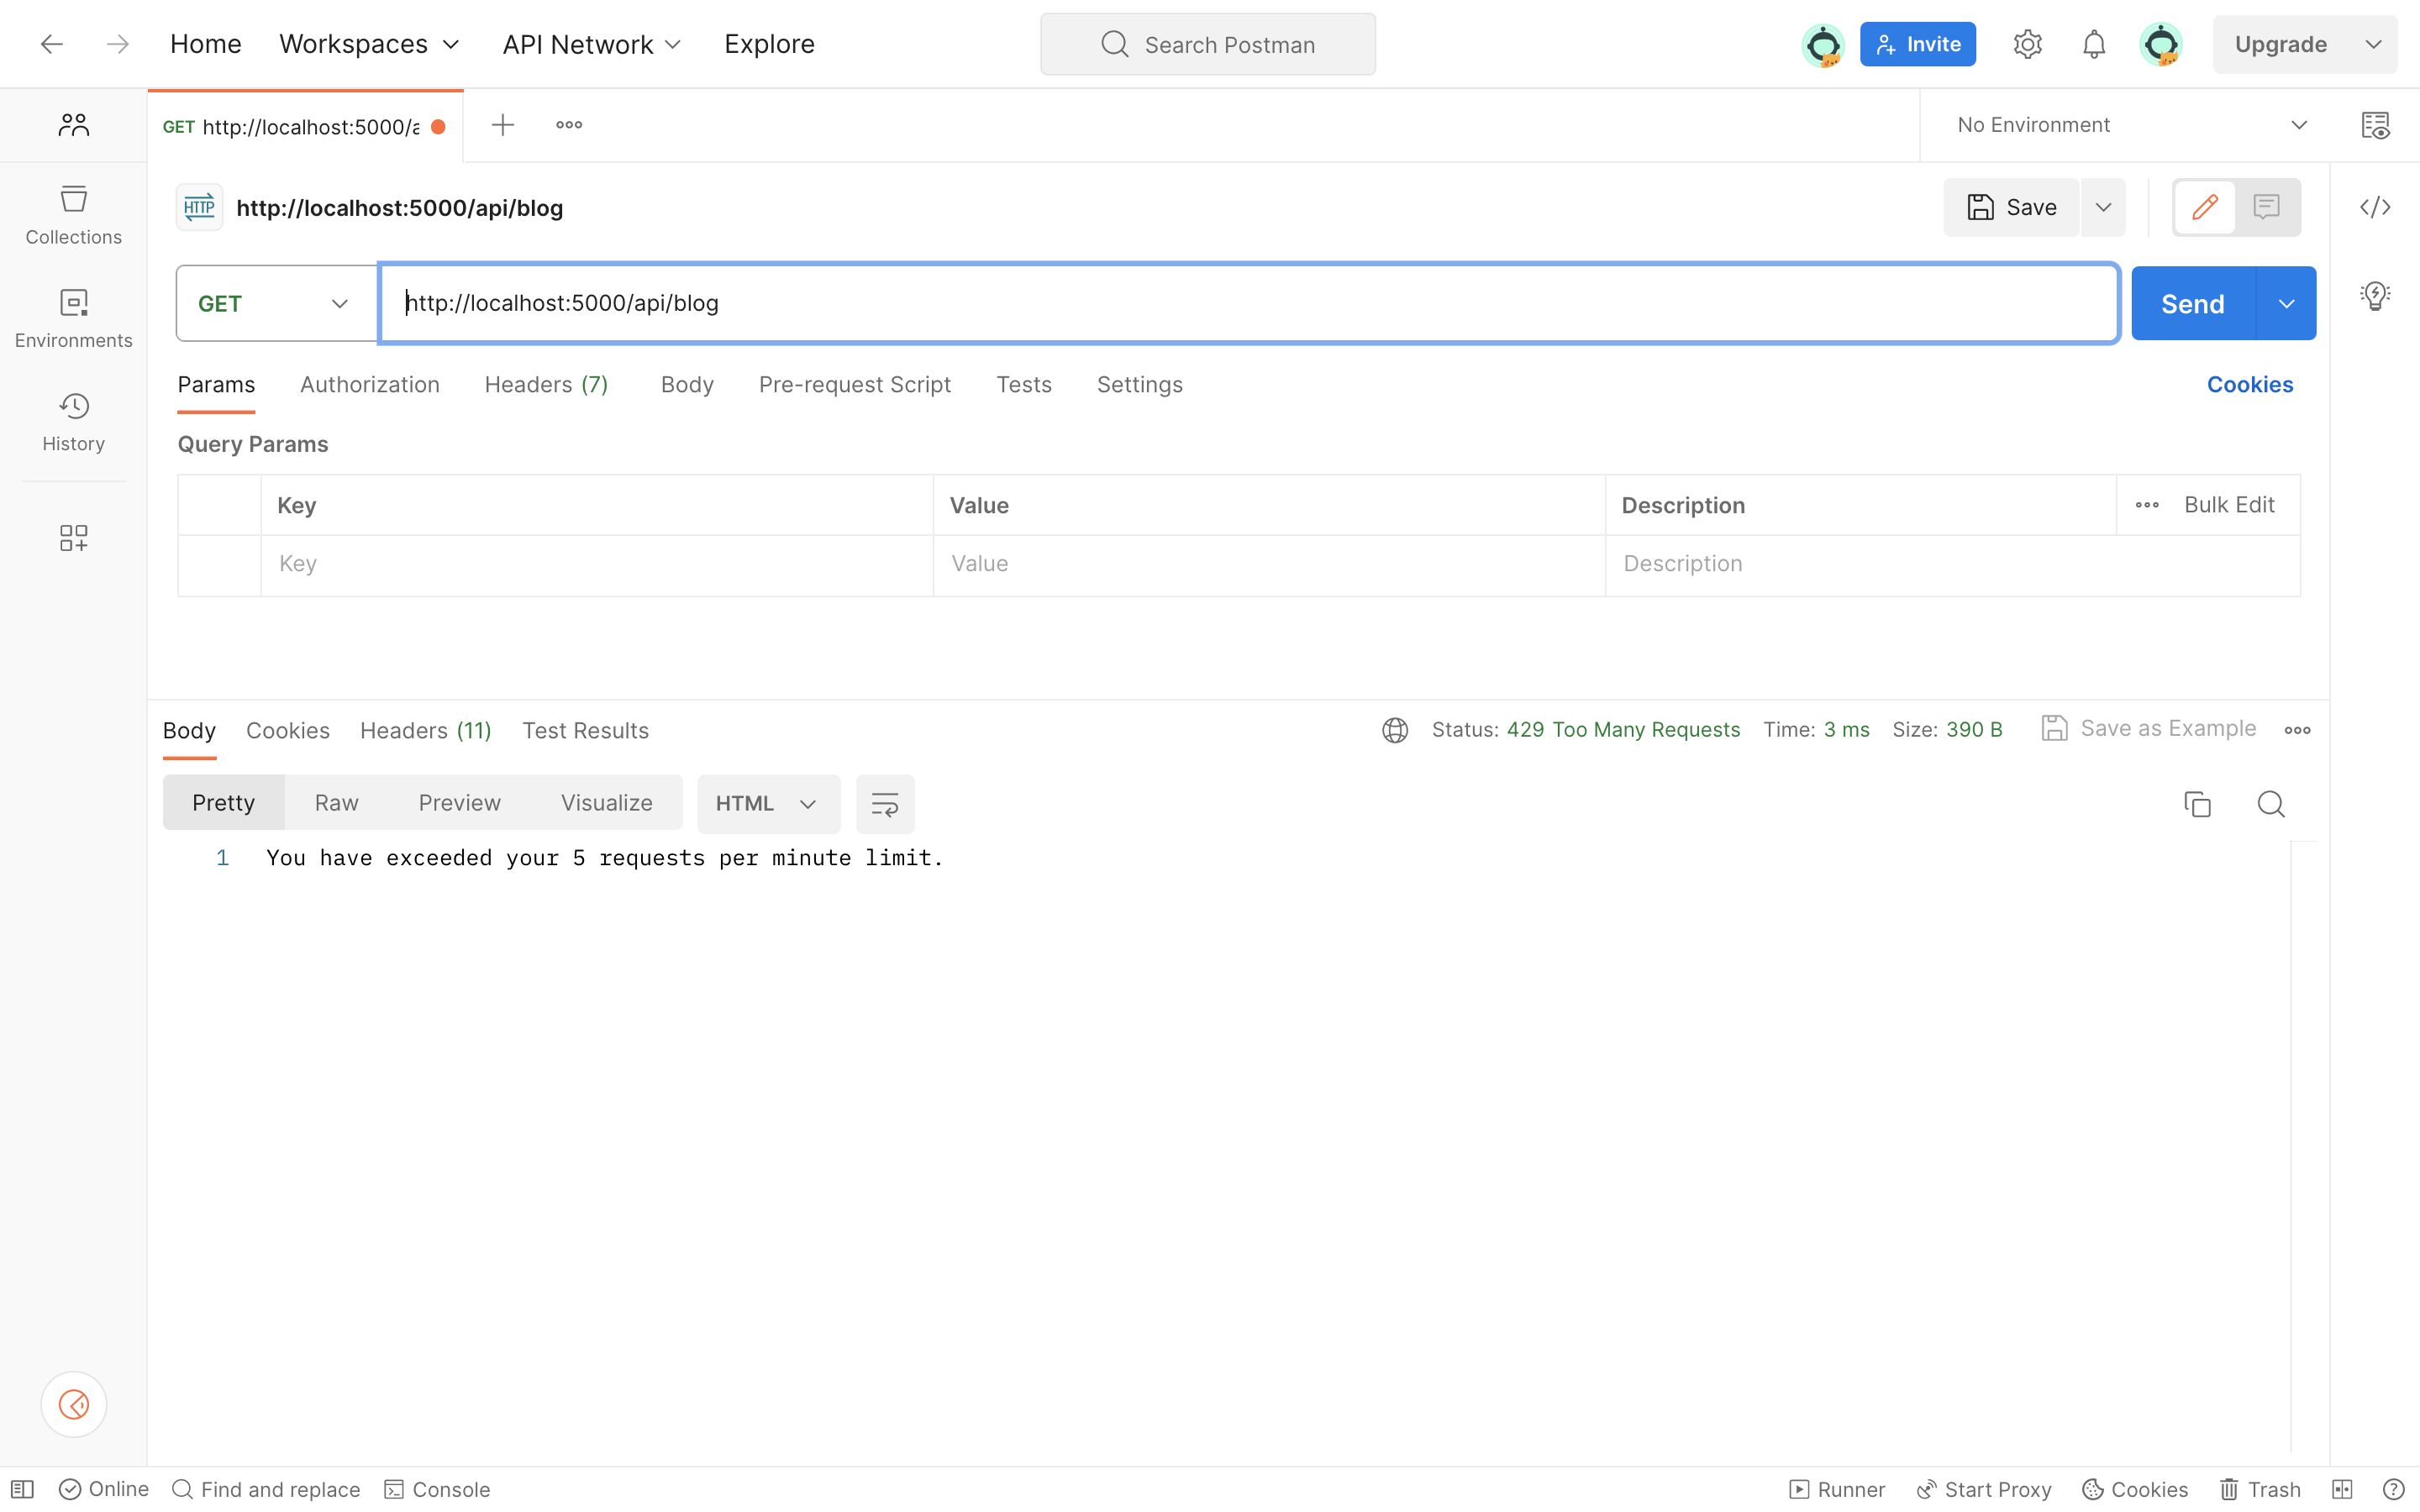Open the GET method dropdown
This screenshot has height=1512, width=2420.
pyautogui.click(x=276, y=303)
